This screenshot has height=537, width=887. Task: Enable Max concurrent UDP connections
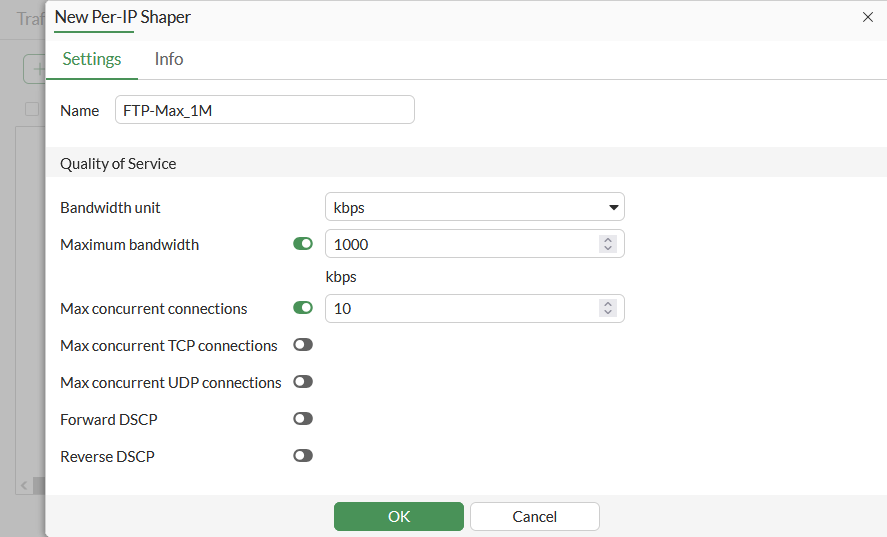click(x=303, y=382)
